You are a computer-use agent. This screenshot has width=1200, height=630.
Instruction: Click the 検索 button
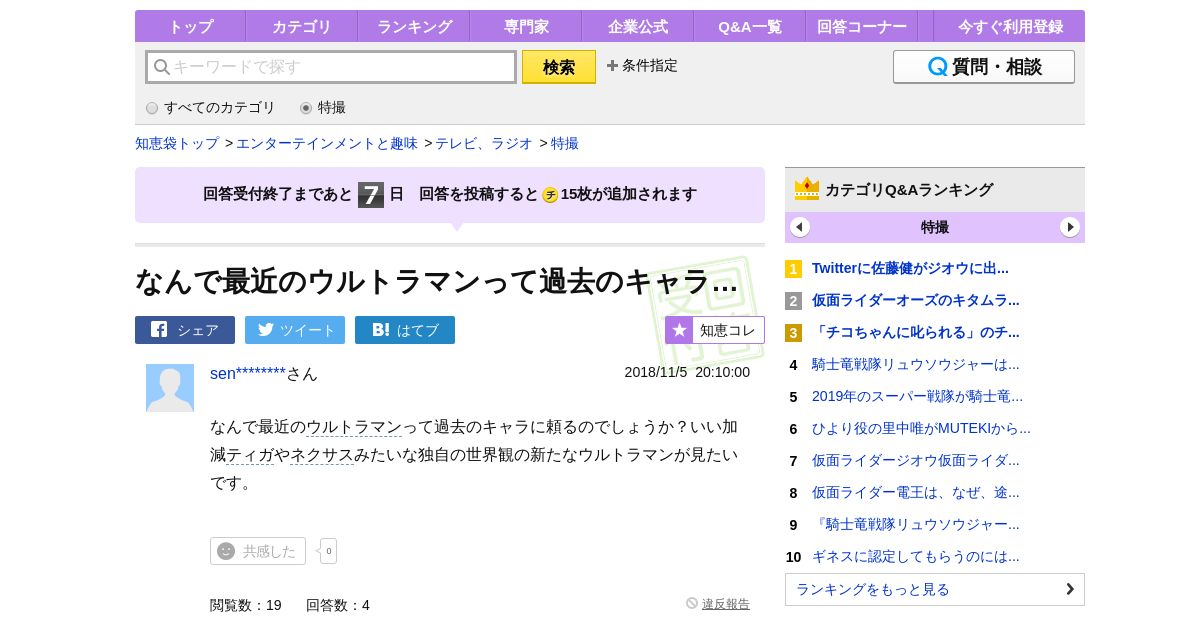click(559, 67)
